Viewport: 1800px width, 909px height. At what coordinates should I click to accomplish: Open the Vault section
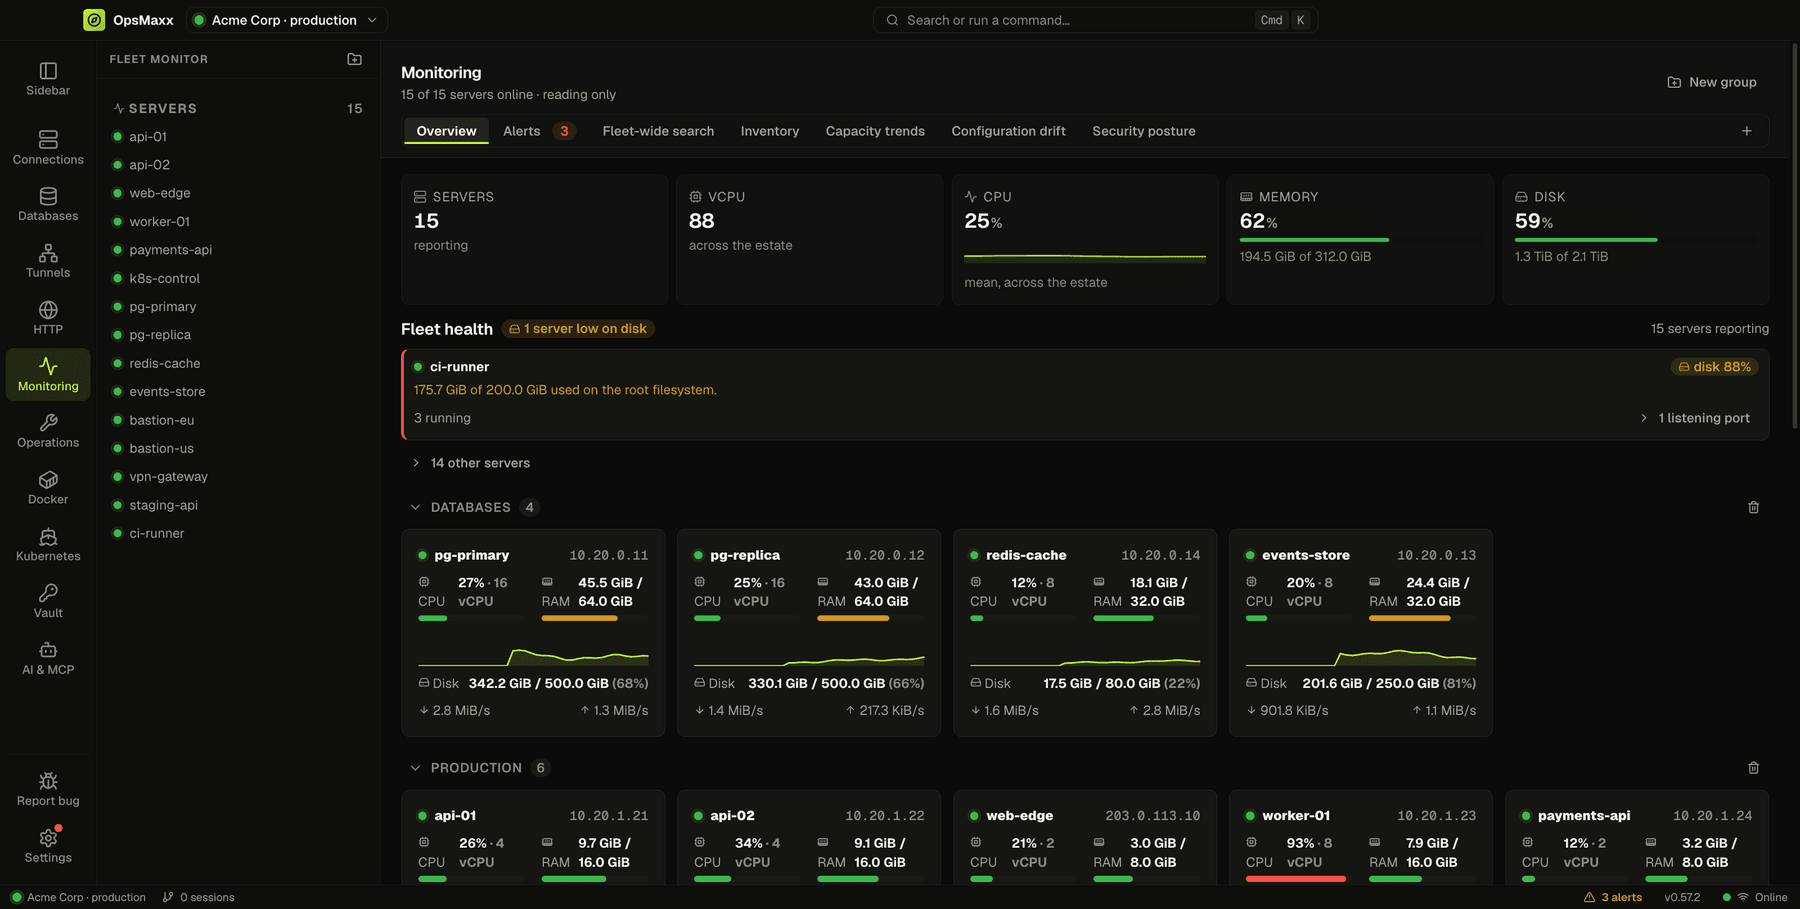(48, 602)
